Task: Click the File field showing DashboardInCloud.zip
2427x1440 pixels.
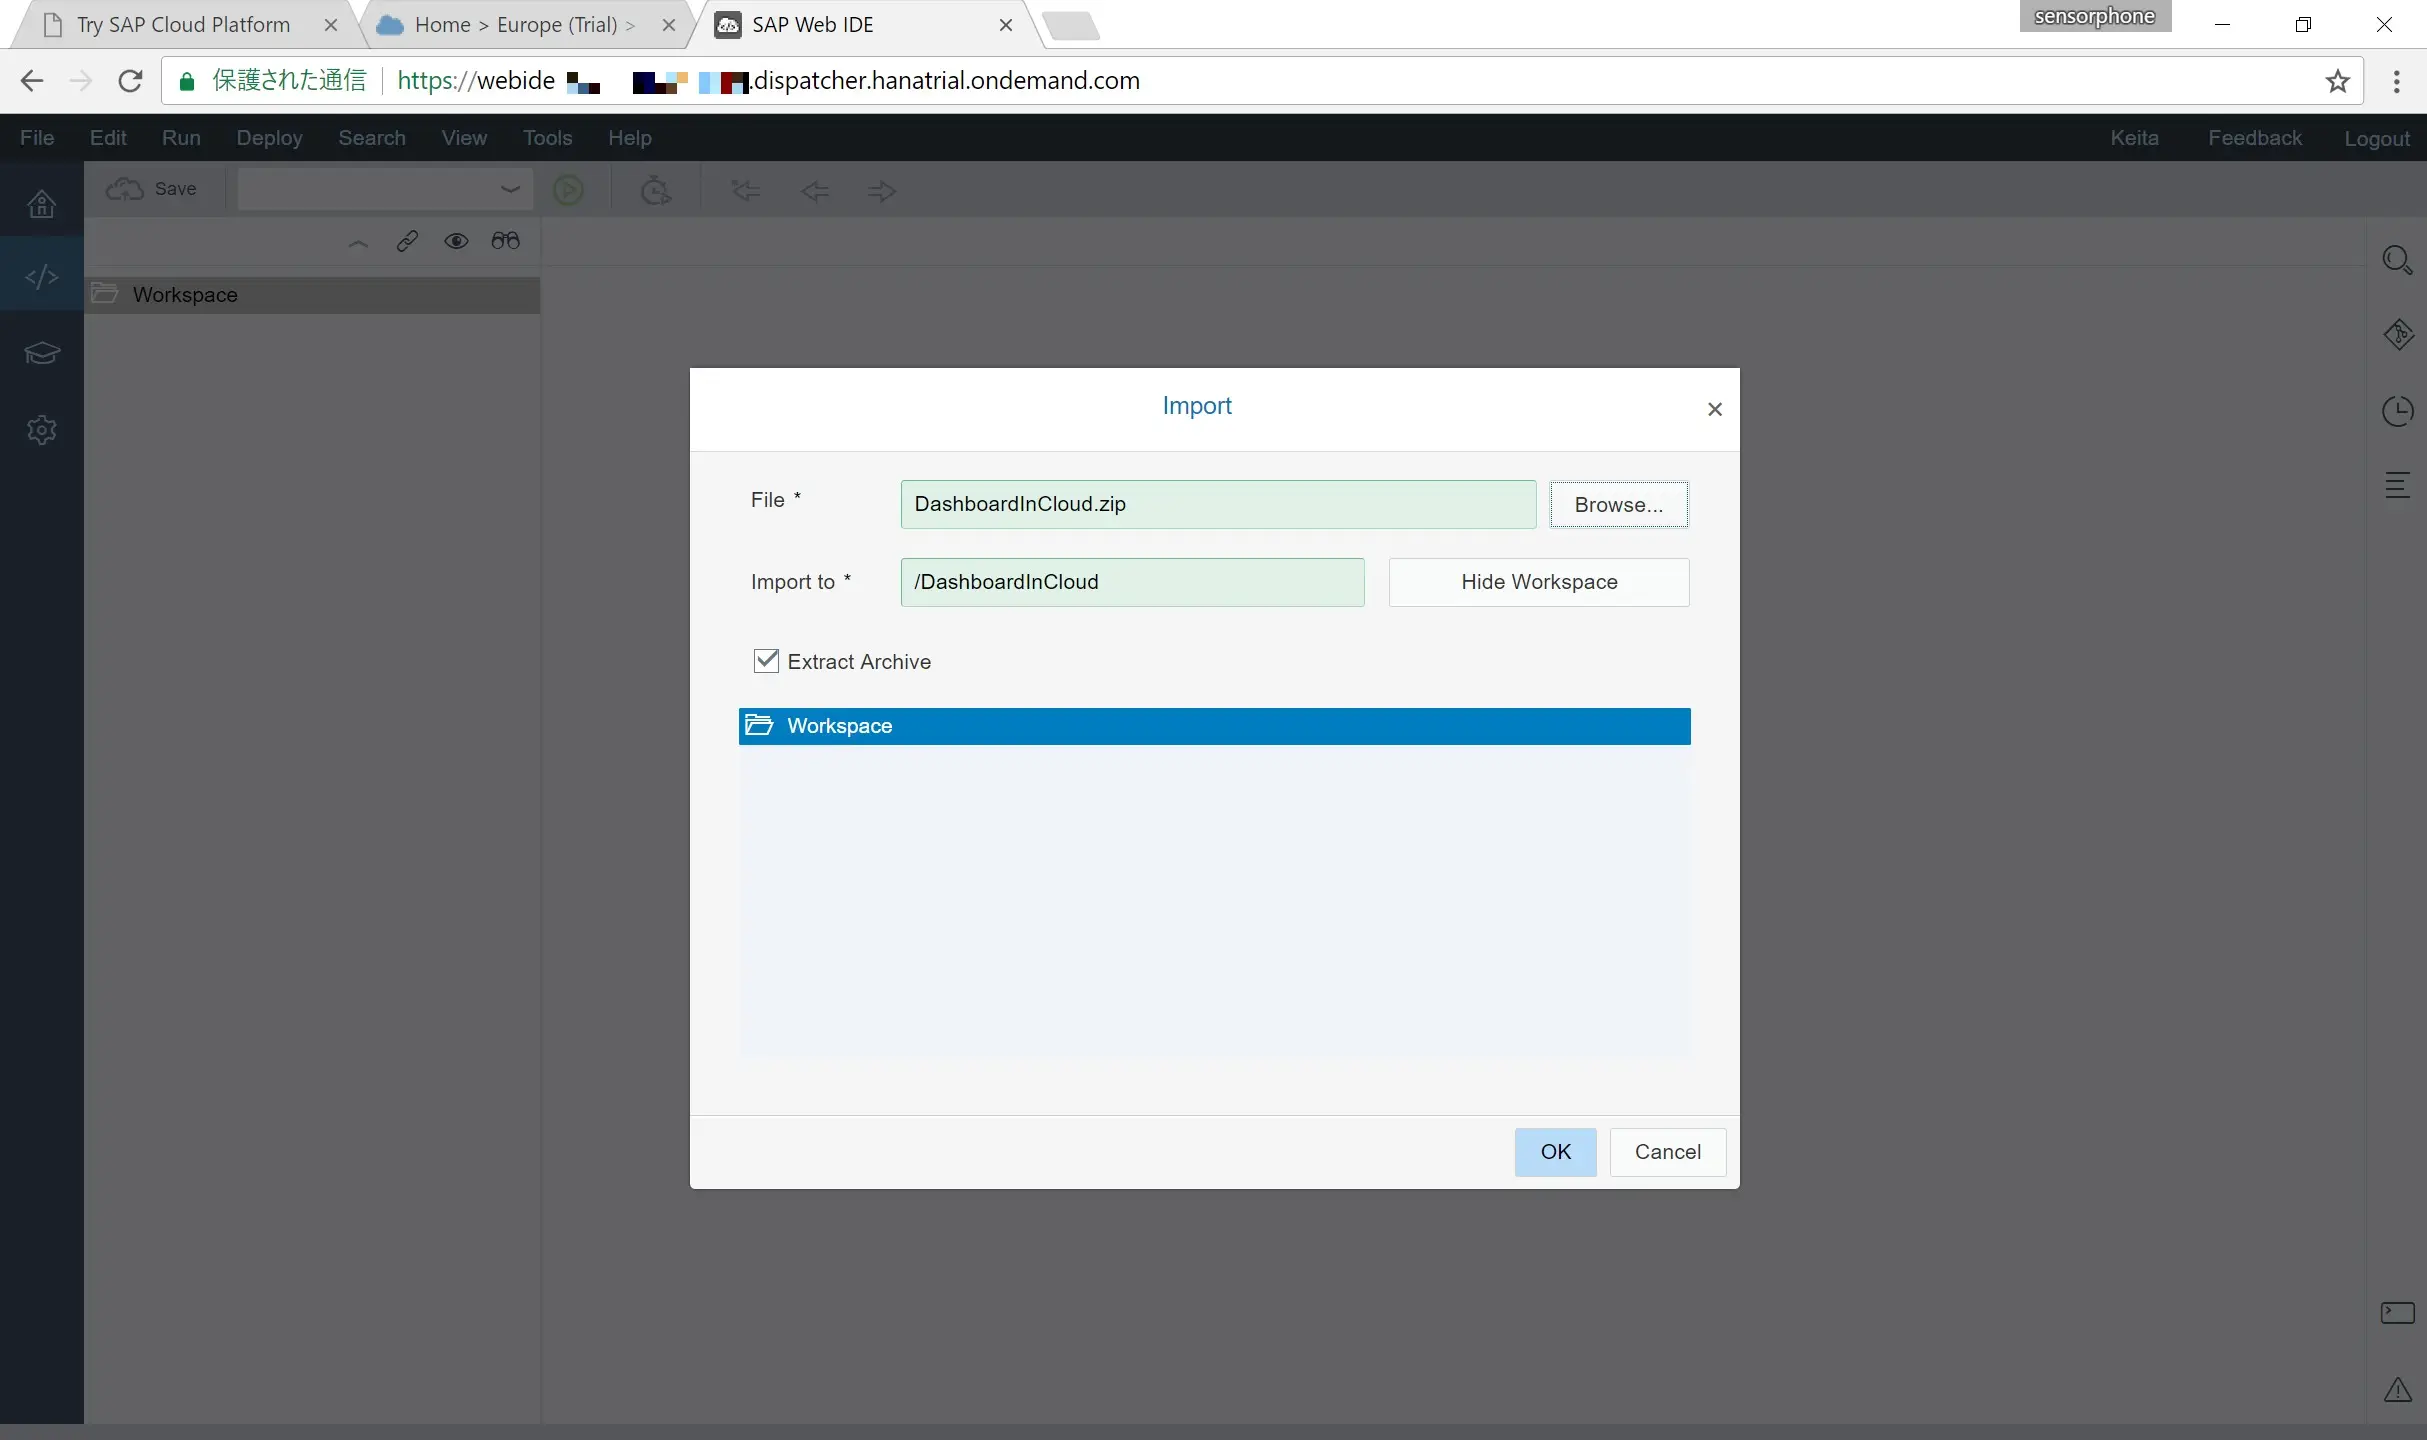Action: (x=1218, y=504)
